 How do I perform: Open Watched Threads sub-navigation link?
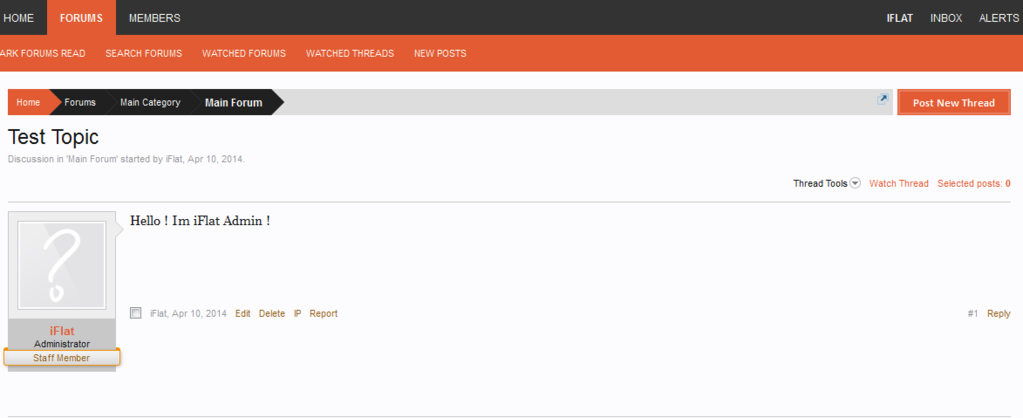(349, 54)
